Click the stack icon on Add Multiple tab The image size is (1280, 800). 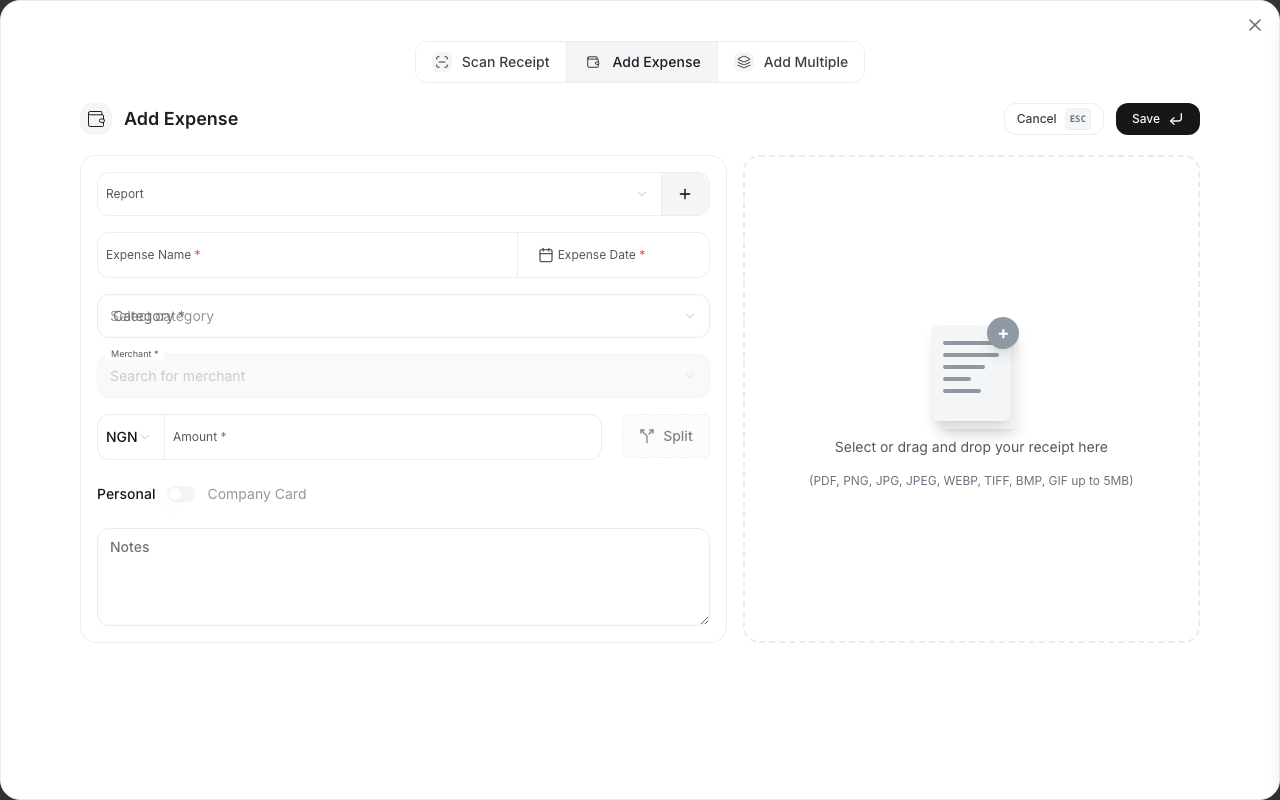point(744,62)
